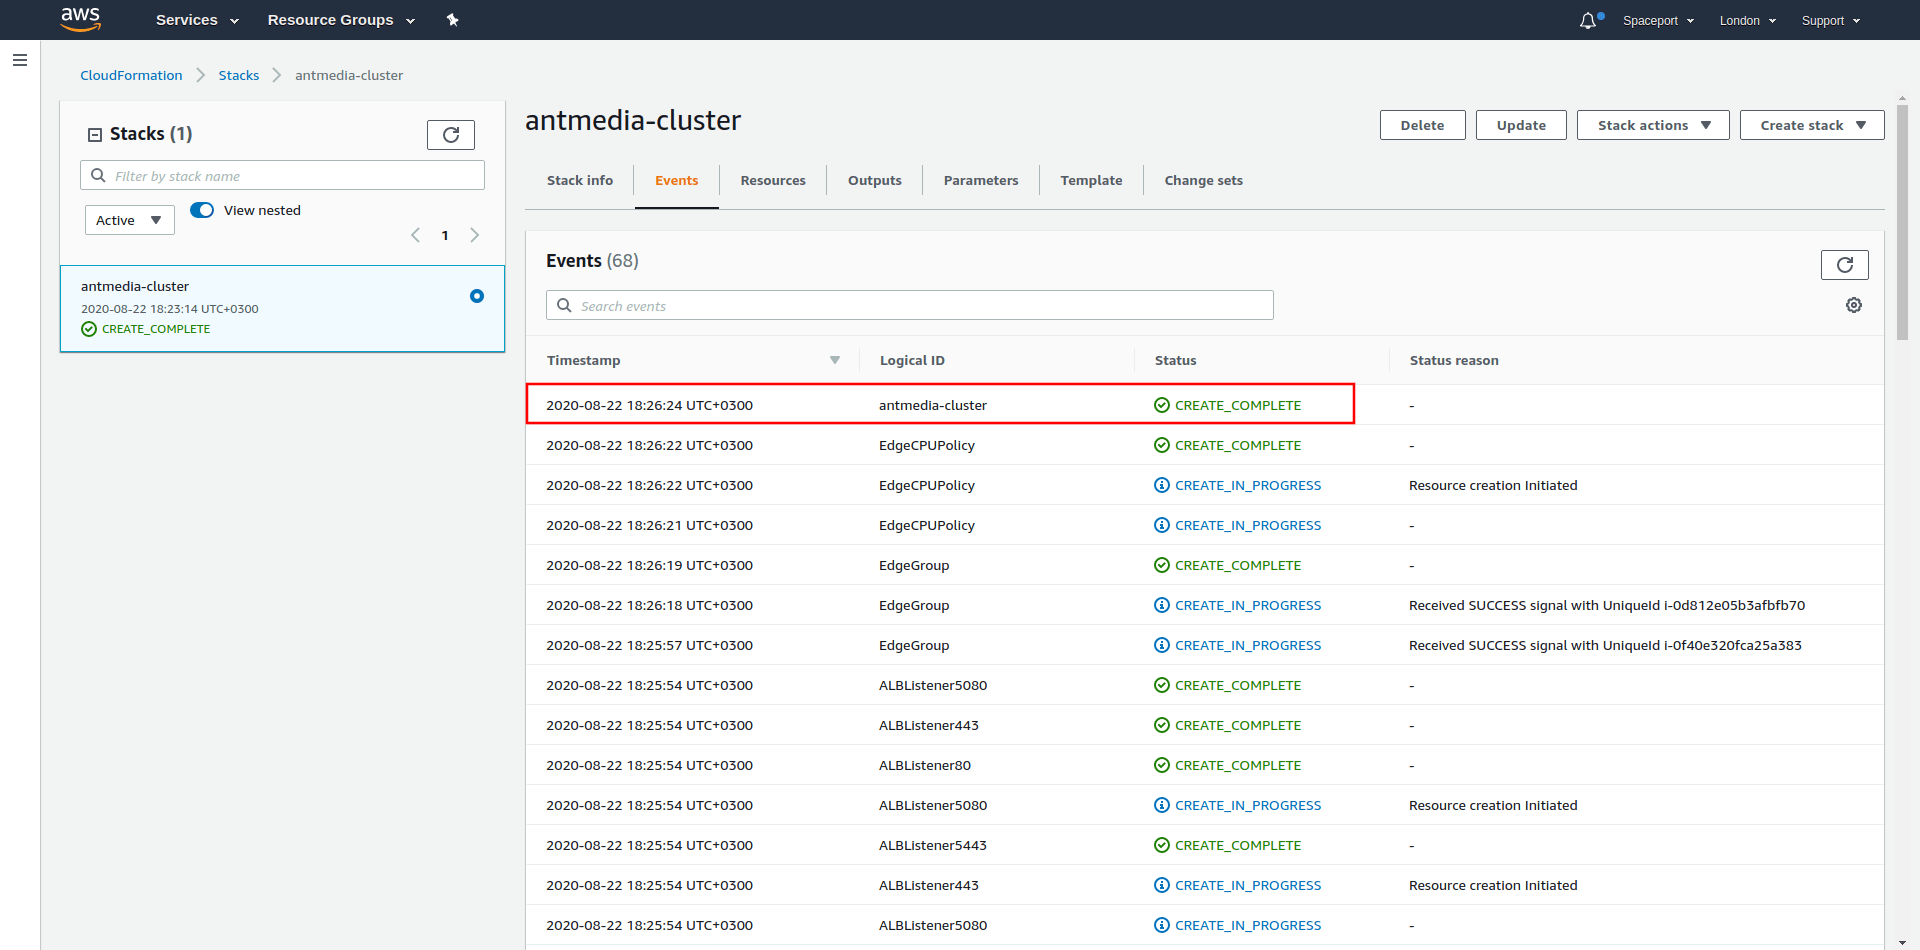Click the Logical ID column header

point(912,360)
